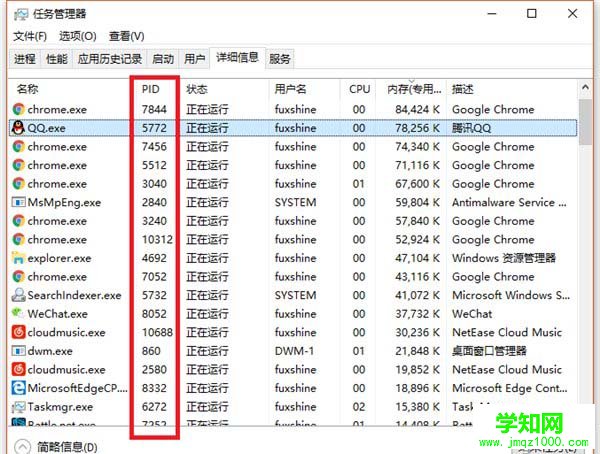
Task: Click the Task Manager title bar icon
Action: coord(21,15)
